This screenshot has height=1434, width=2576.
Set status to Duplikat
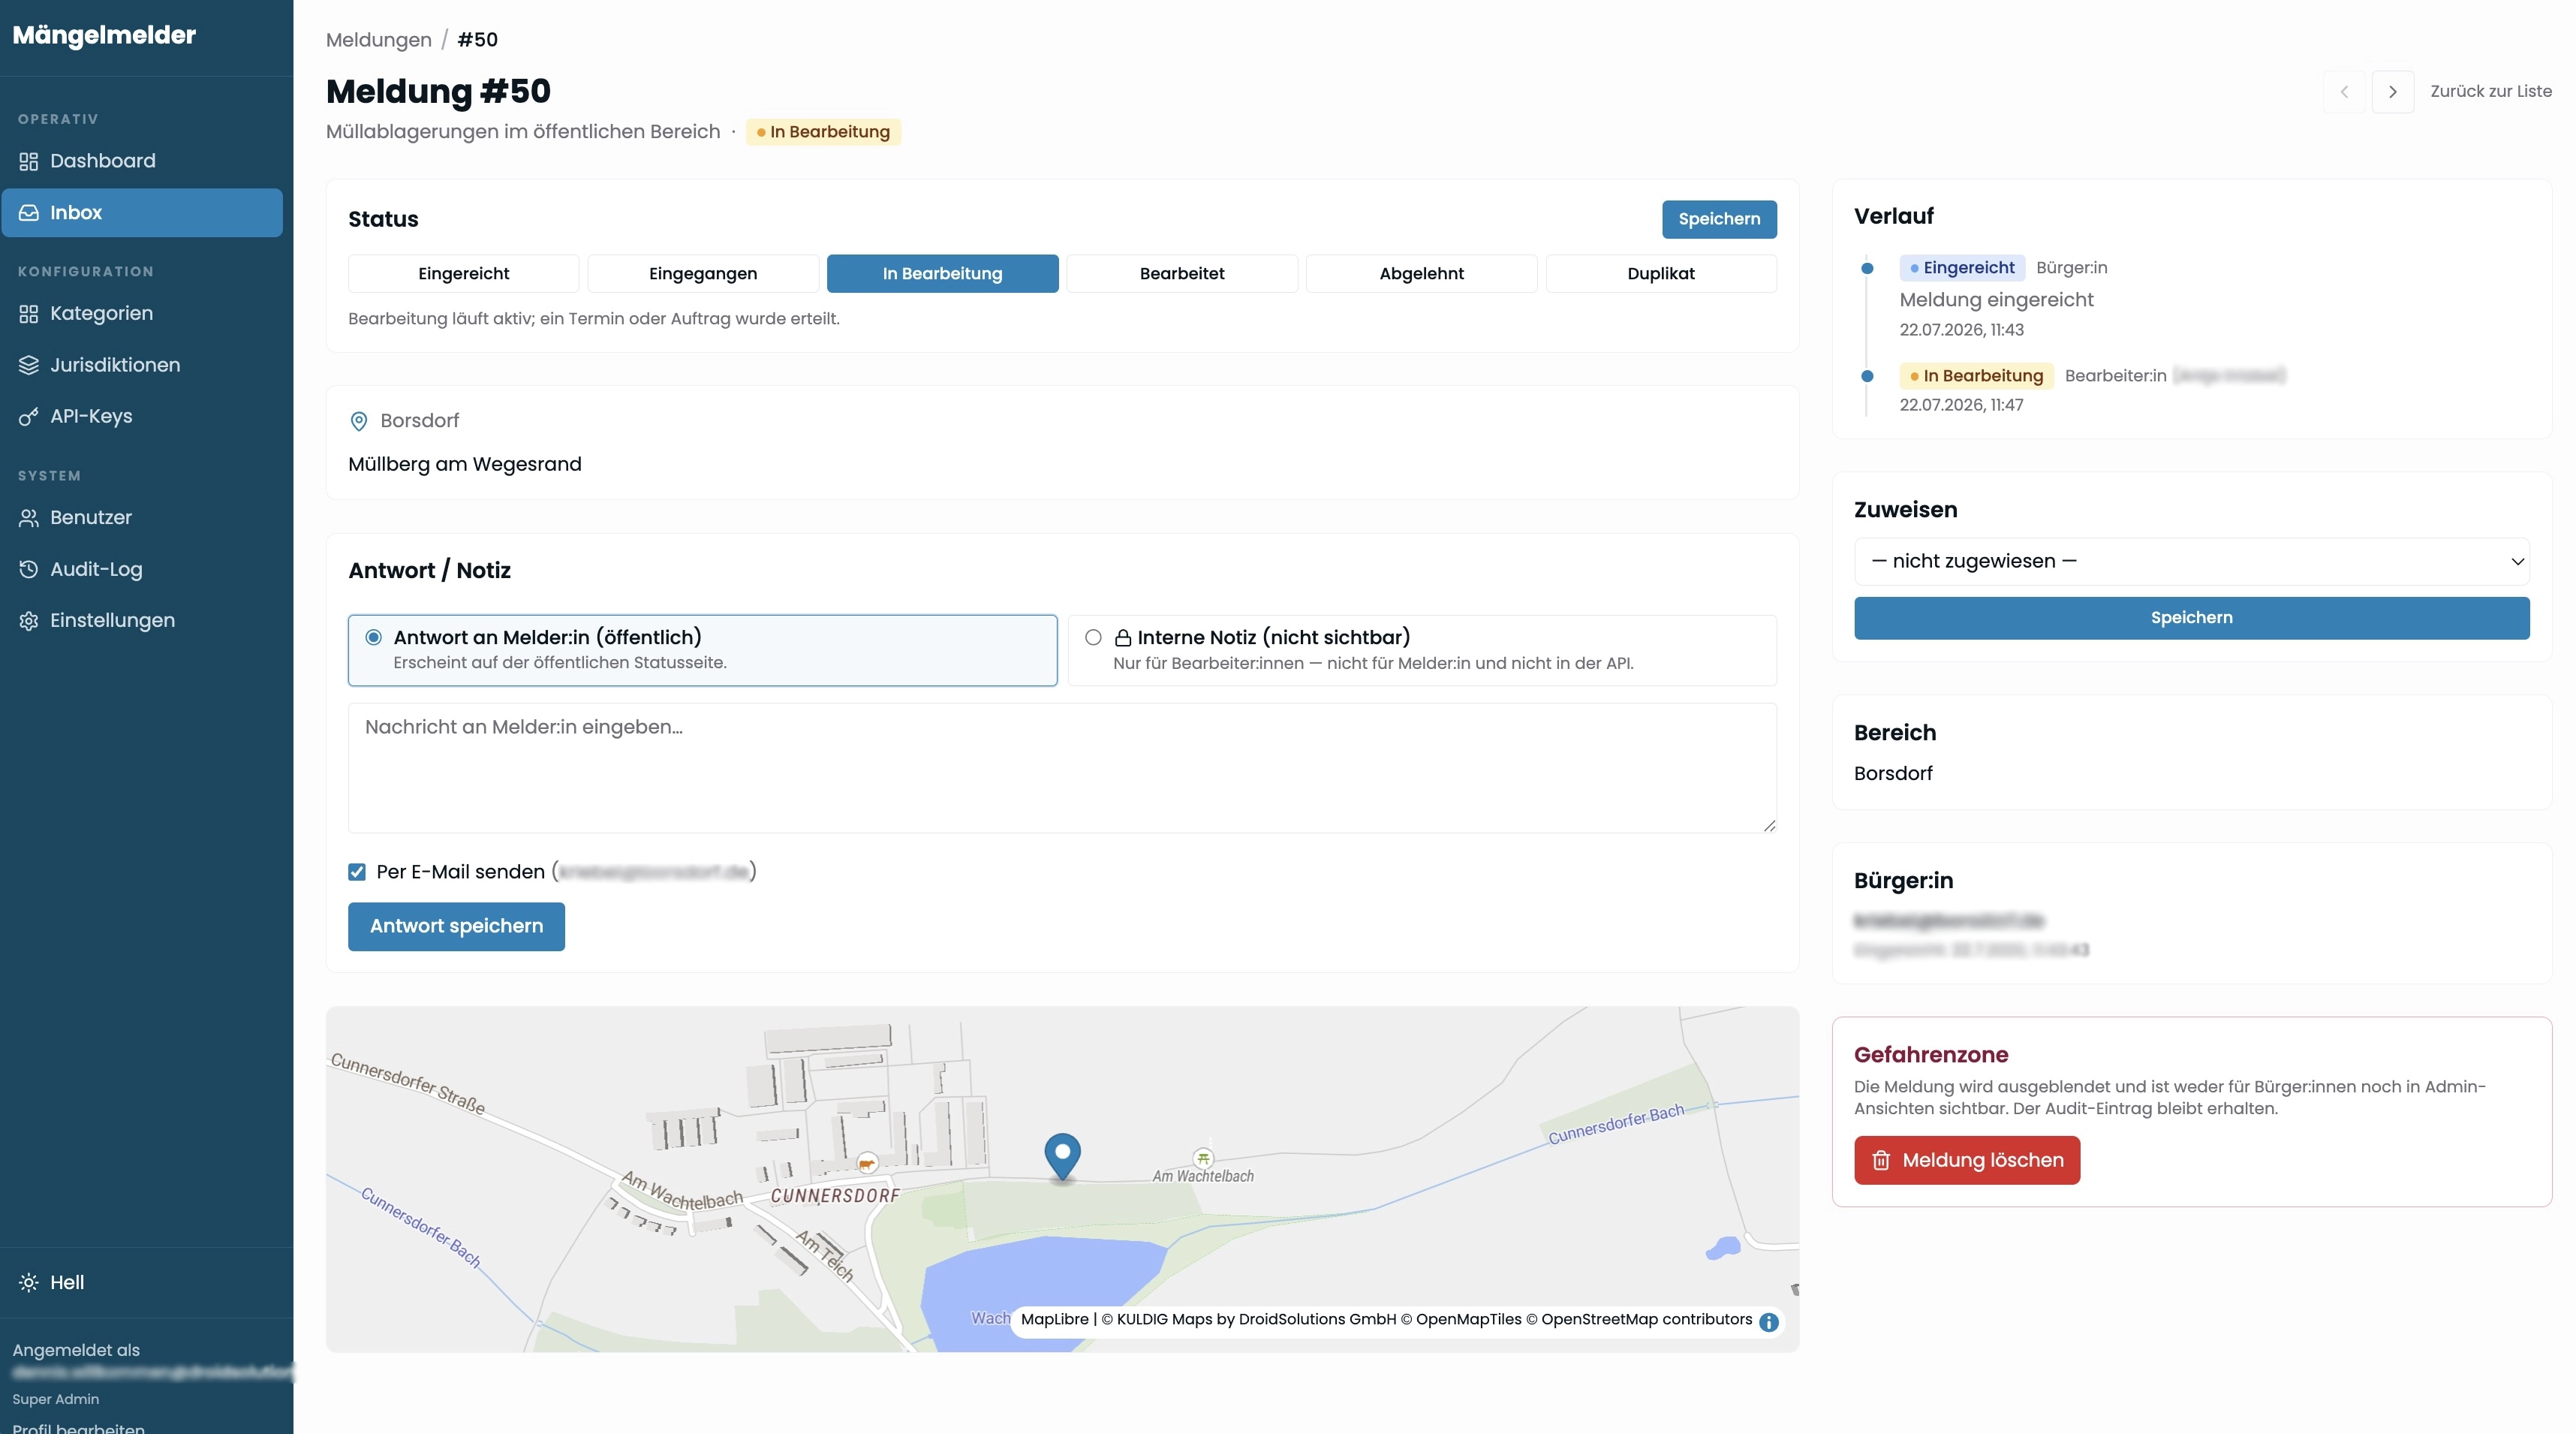(x=1661, y=273)
